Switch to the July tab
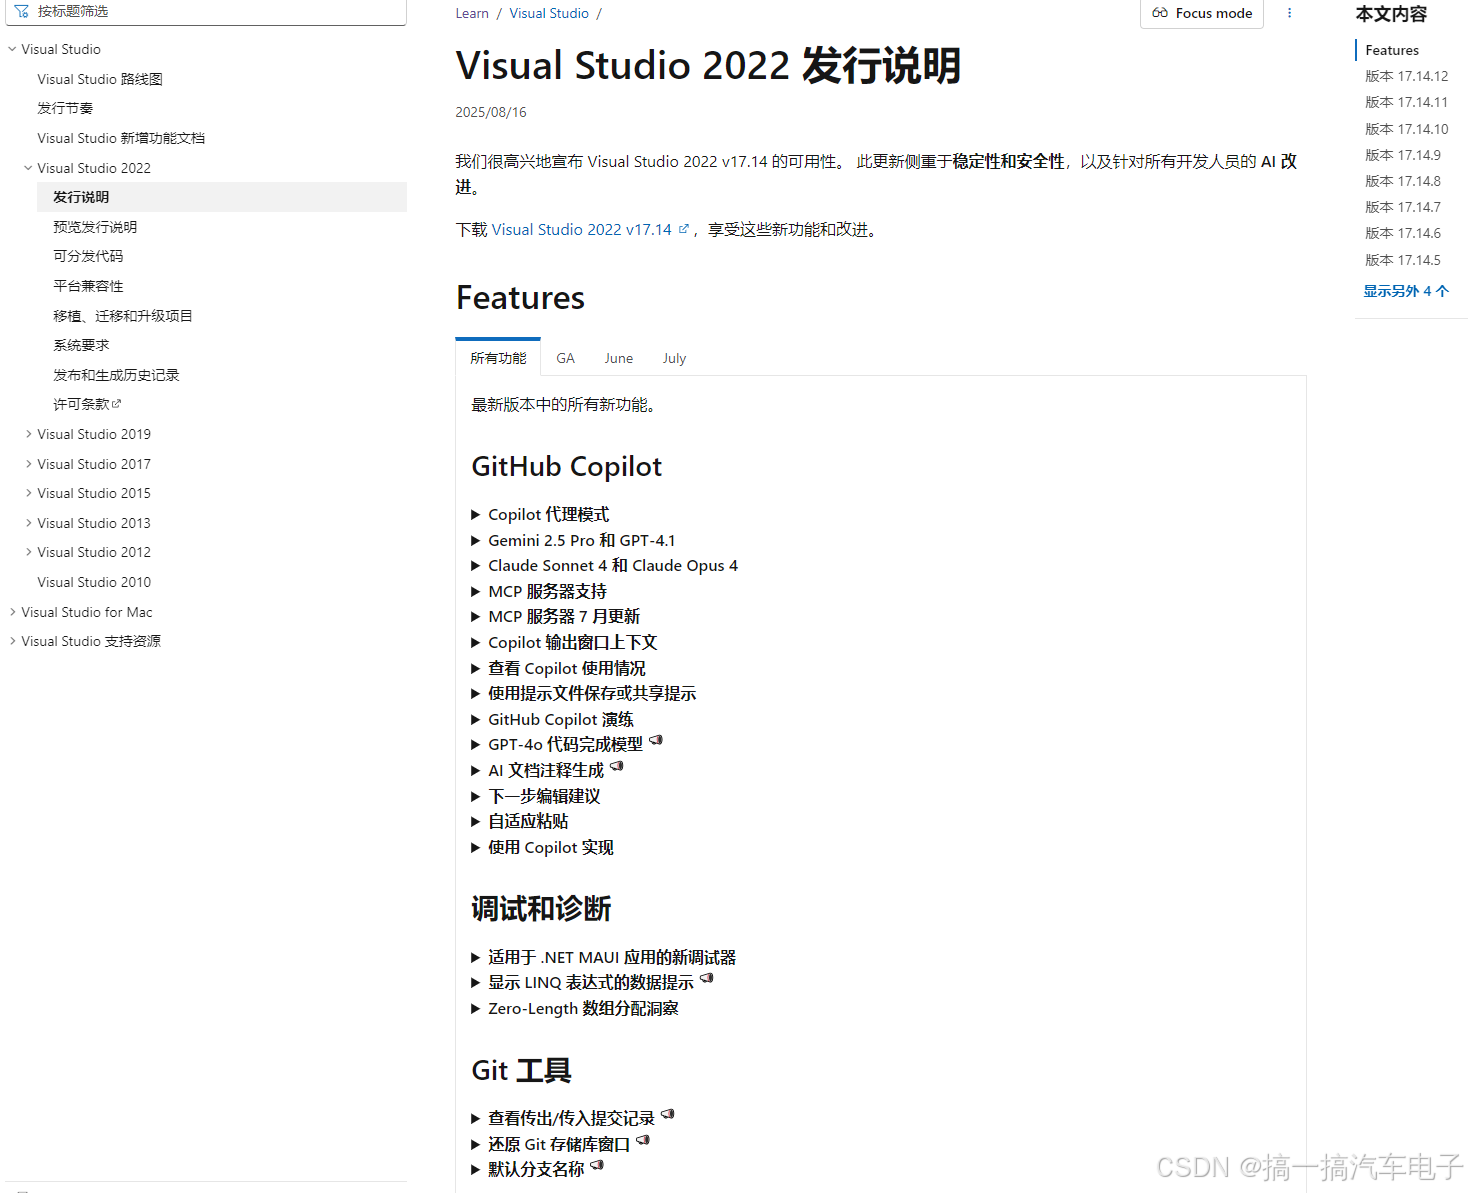Image resolution: width=1468 pixels, height=1193 pixels. [674, 358]
